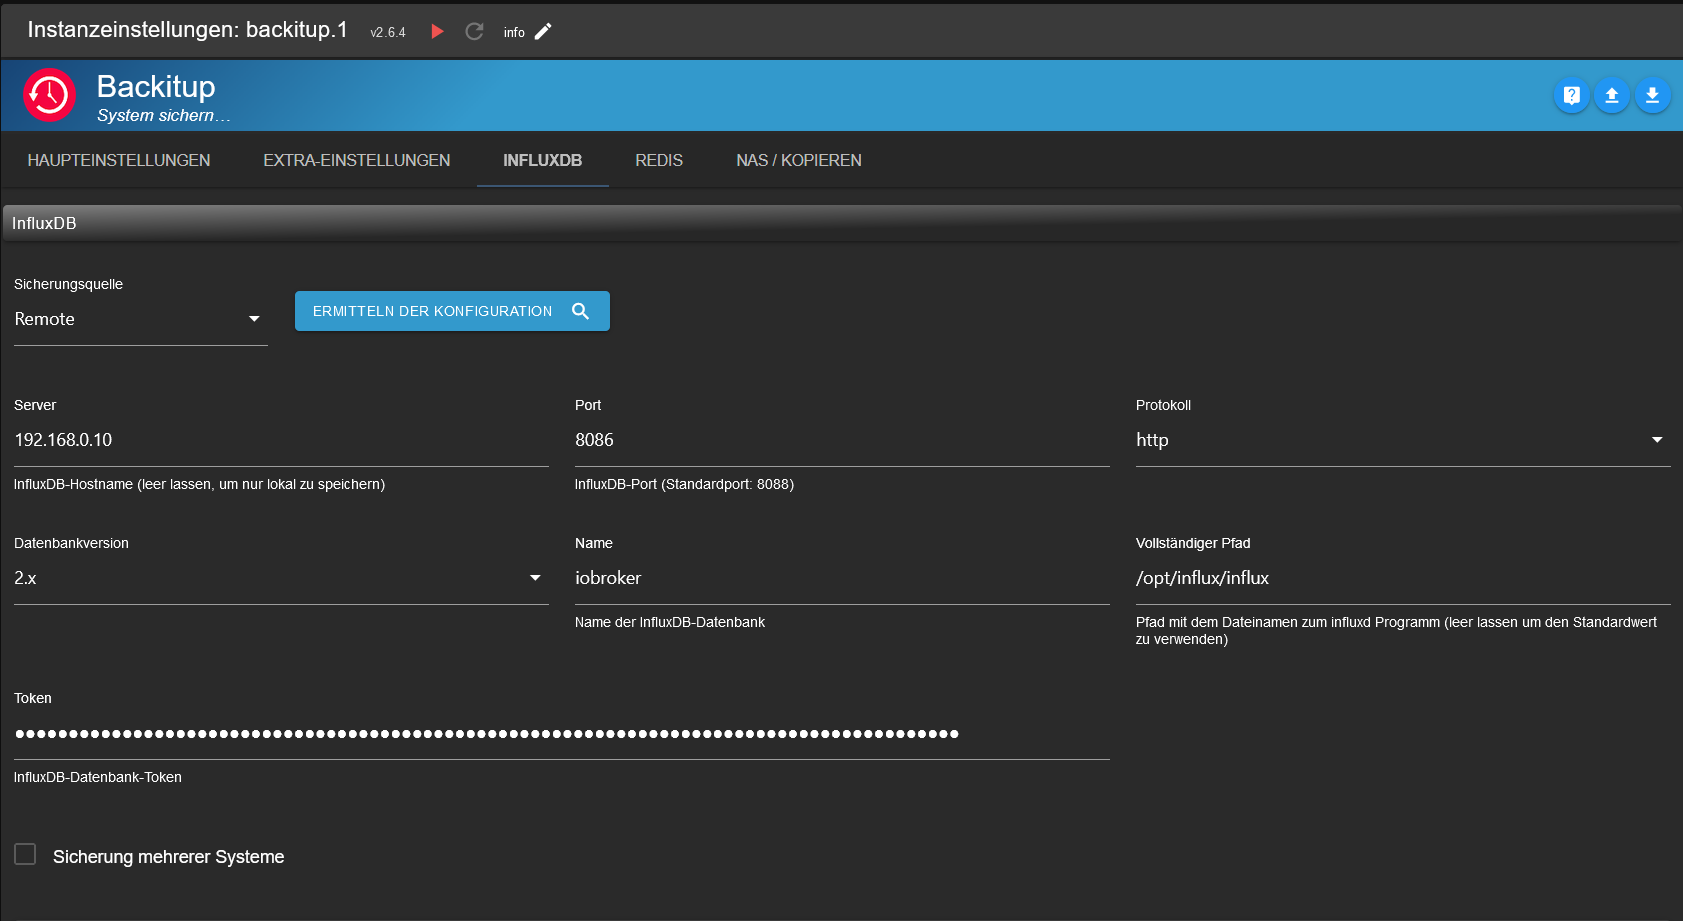Click Vollständiger Pfad field /opt/influx/influx
The width and height of the screenshot is (1683, 921).
pyautogui.click(x=1403, y=578)
